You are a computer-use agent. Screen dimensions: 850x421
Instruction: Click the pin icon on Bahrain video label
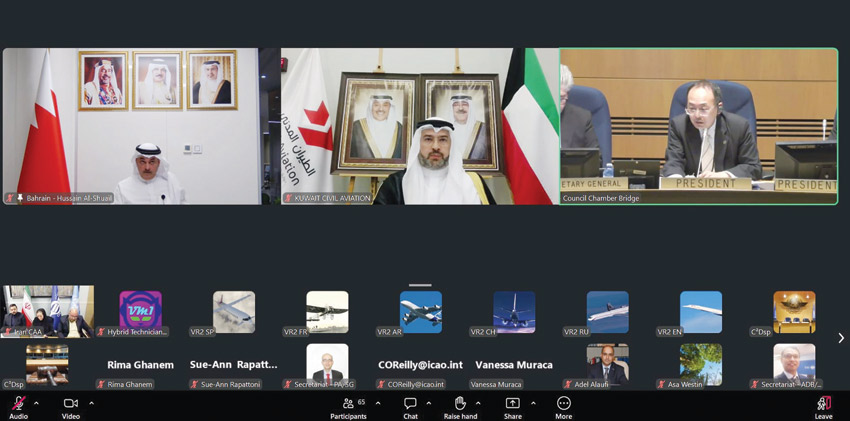point(20,198)
